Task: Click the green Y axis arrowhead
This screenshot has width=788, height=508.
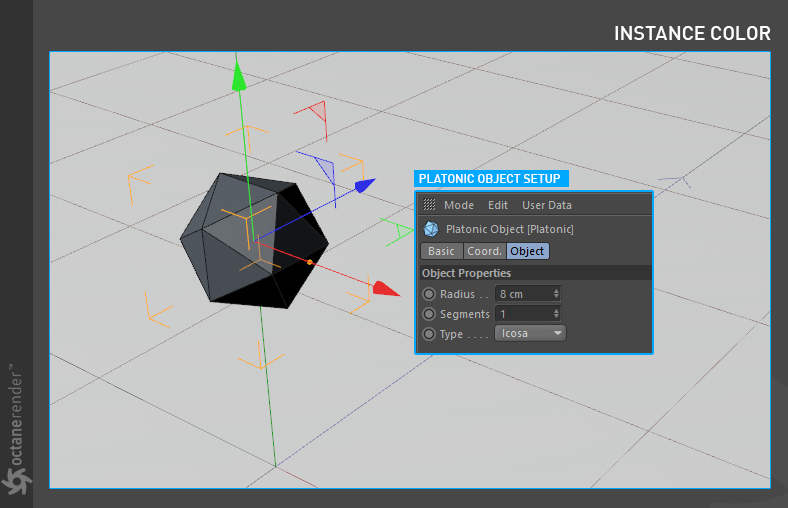Action: (239, 79)
